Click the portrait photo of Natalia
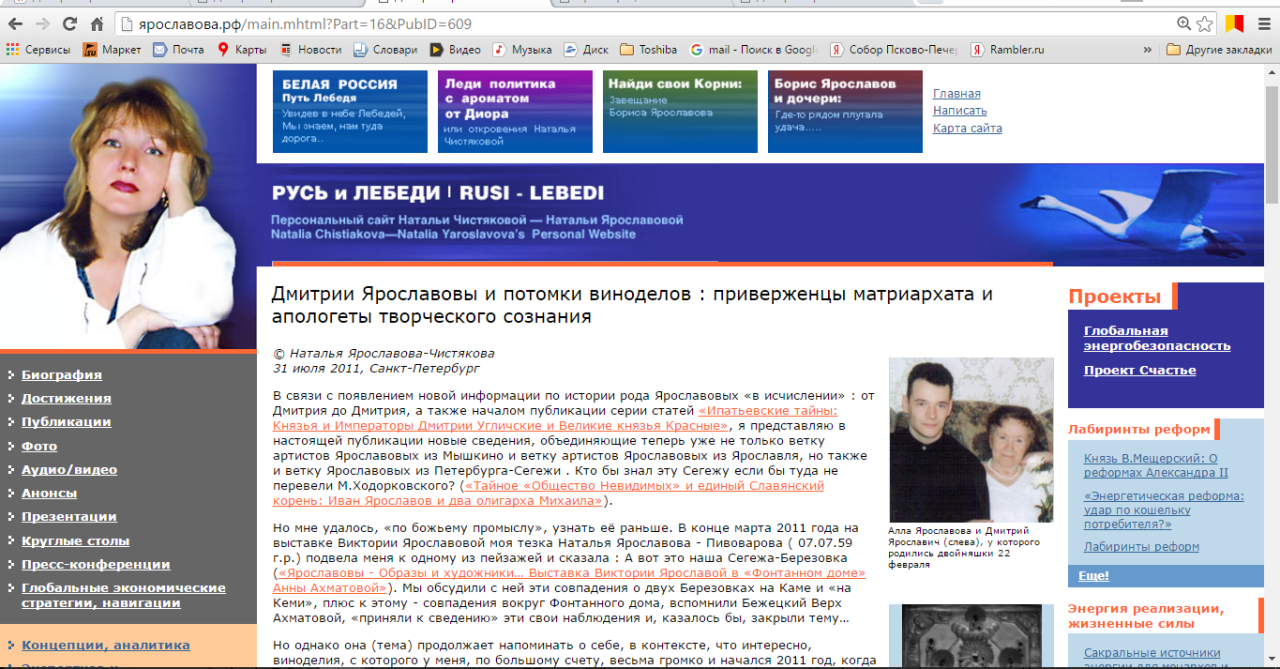The image size is (1280, 669). coord(128,207)
